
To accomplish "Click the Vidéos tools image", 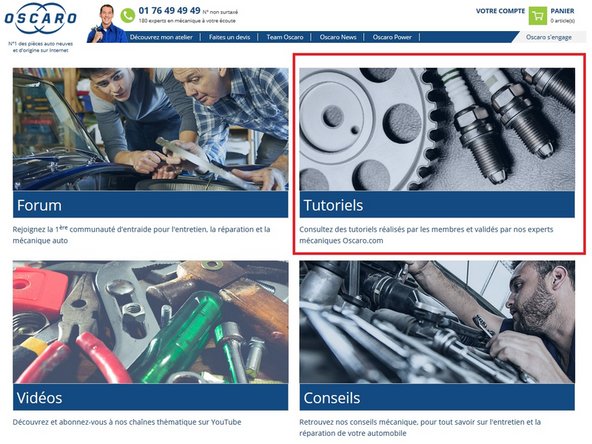I will (x=150, y=322).
